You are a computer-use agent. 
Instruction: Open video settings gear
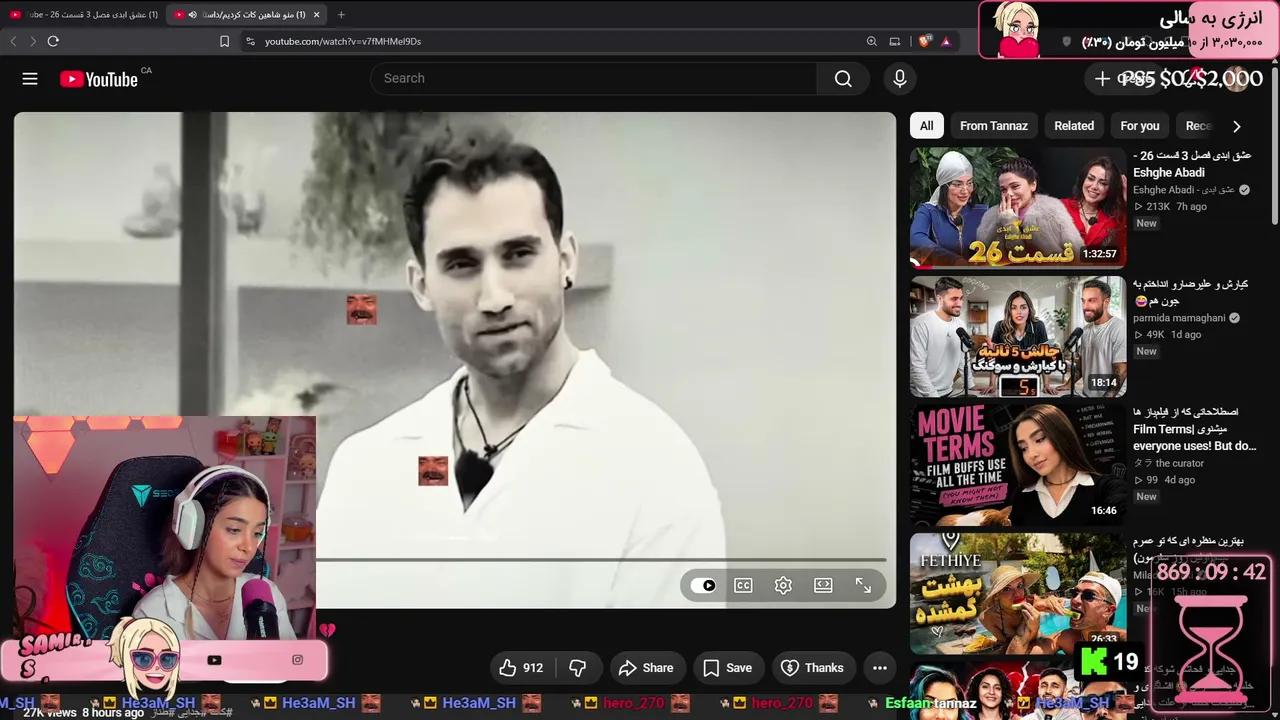click(783, 586)
